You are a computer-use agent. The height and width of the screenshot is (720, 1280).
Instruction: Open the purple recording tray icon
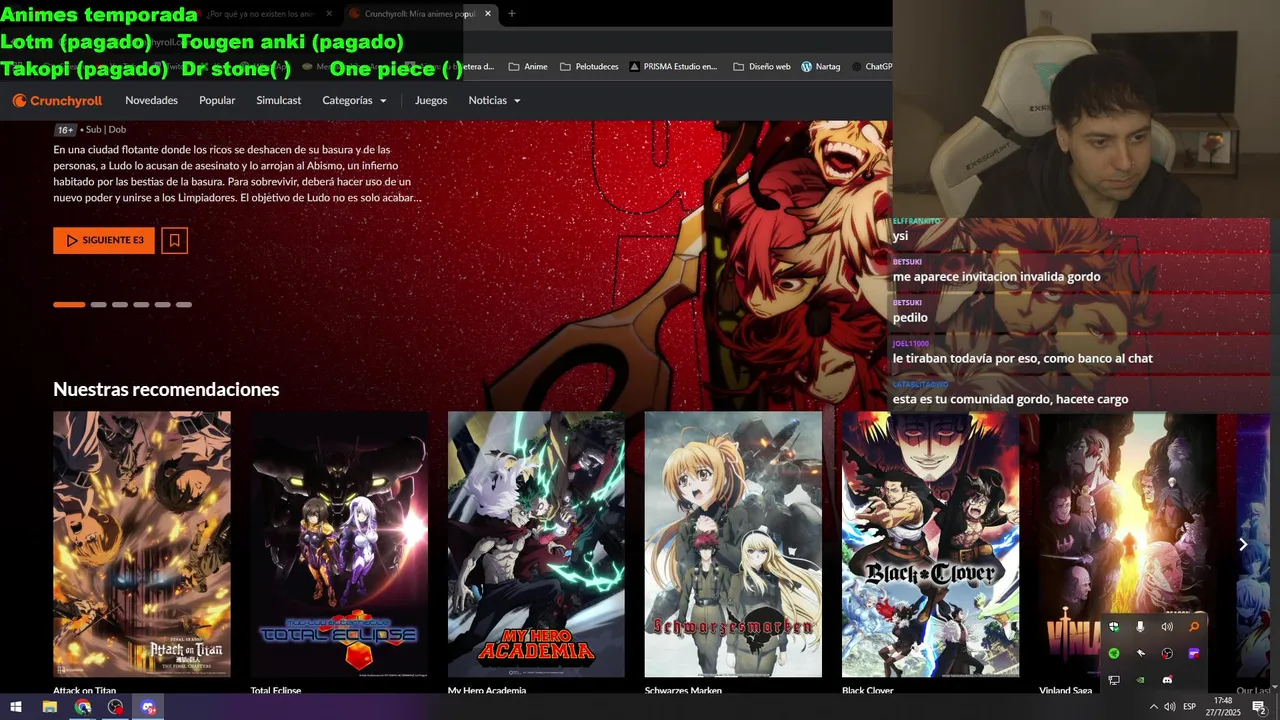click(x=1193, y=653)
